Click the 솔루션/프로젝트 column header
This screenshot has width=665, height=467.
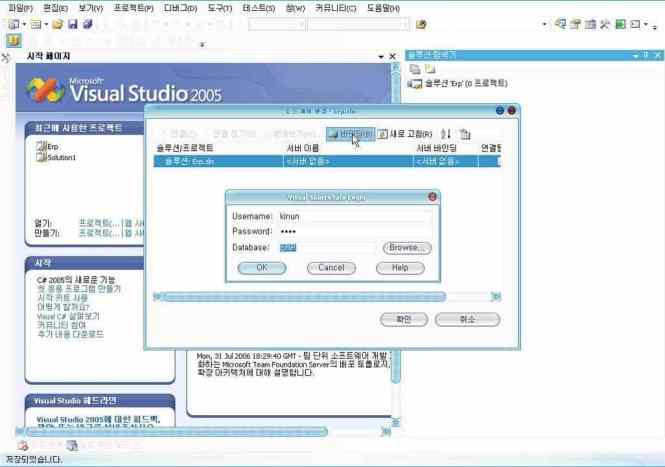point(218,148)
